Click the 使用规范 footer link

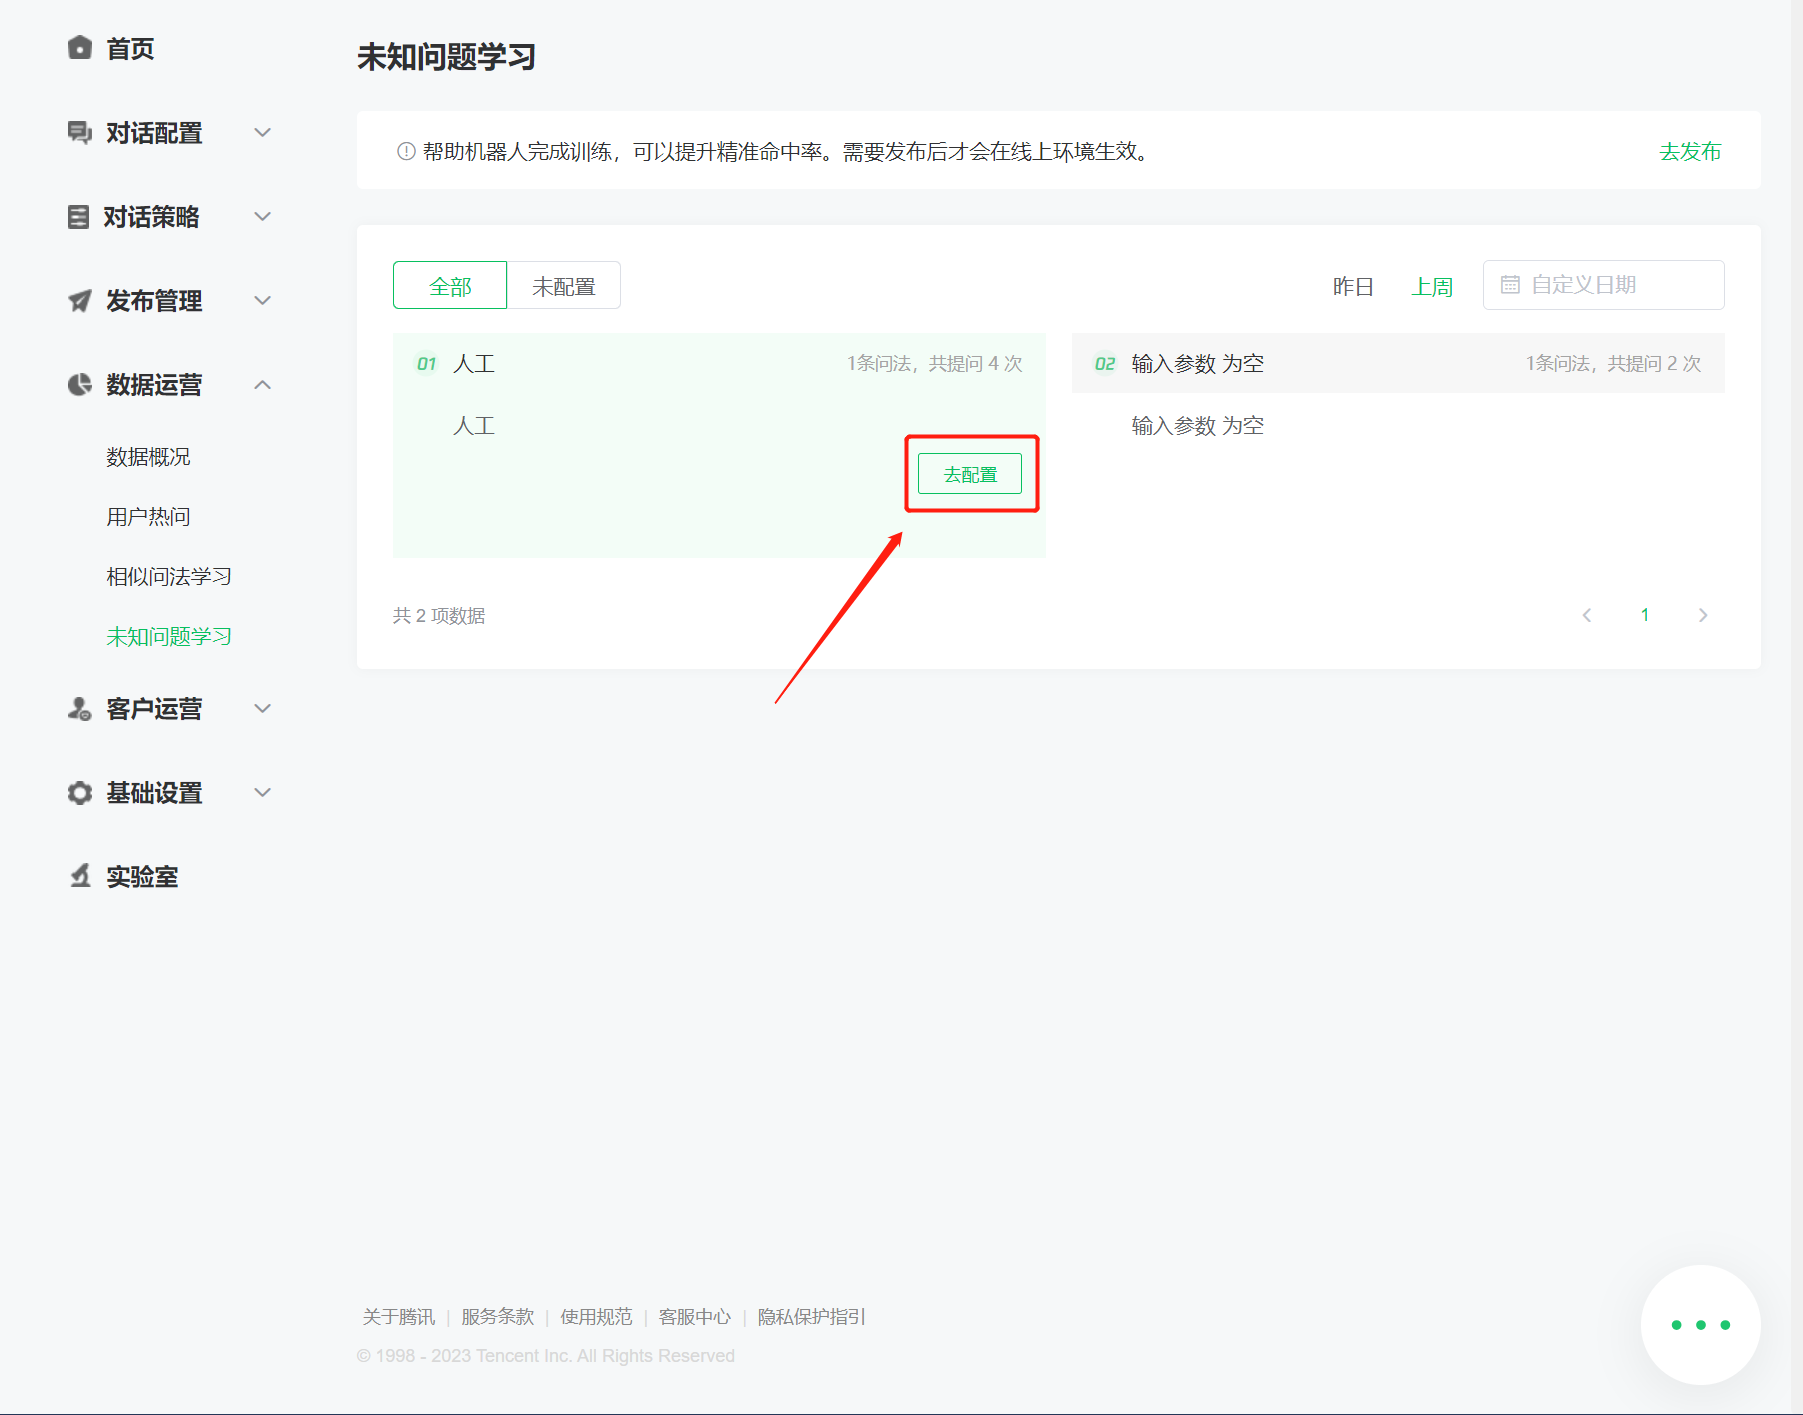(x=596, y=1316)
